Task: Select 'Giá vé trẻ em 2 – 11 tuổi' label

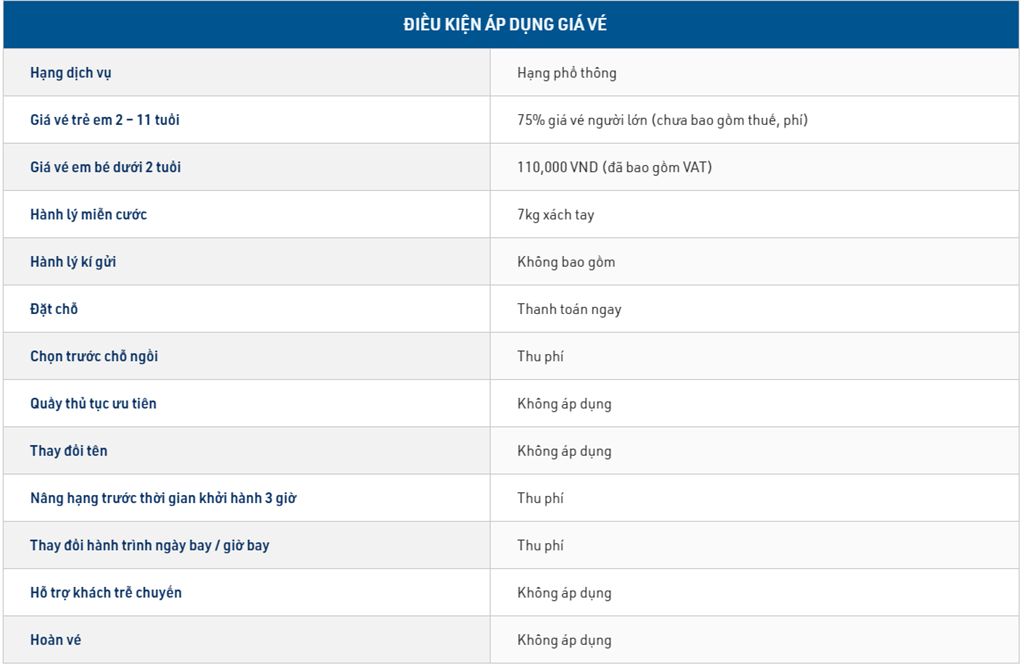Action: point(104,119)
